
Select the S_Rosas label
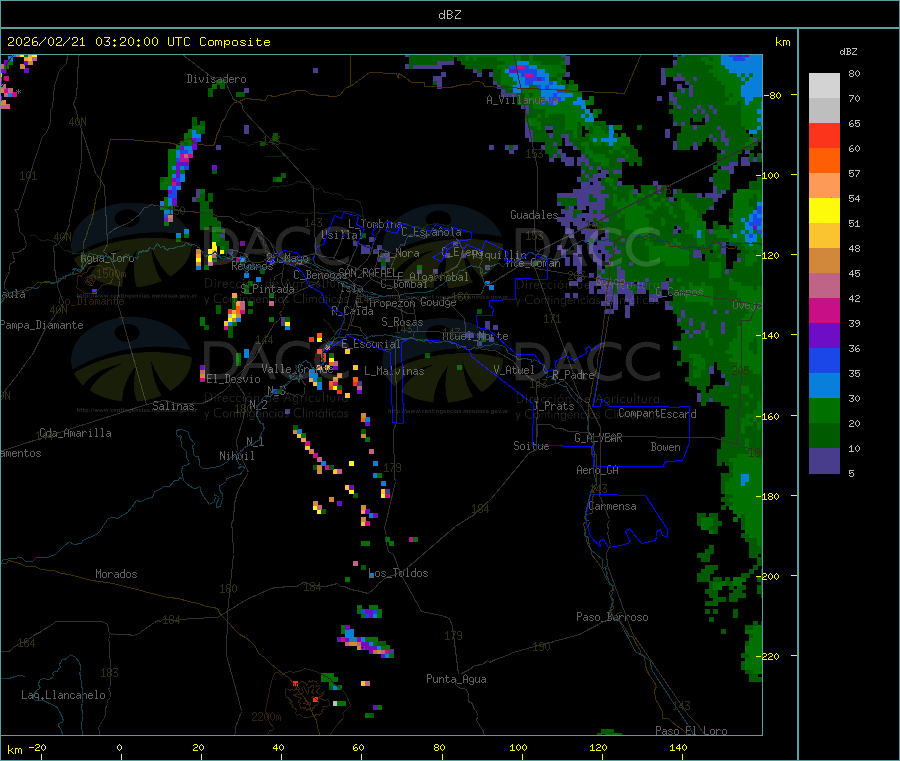(x=402, y=322)
